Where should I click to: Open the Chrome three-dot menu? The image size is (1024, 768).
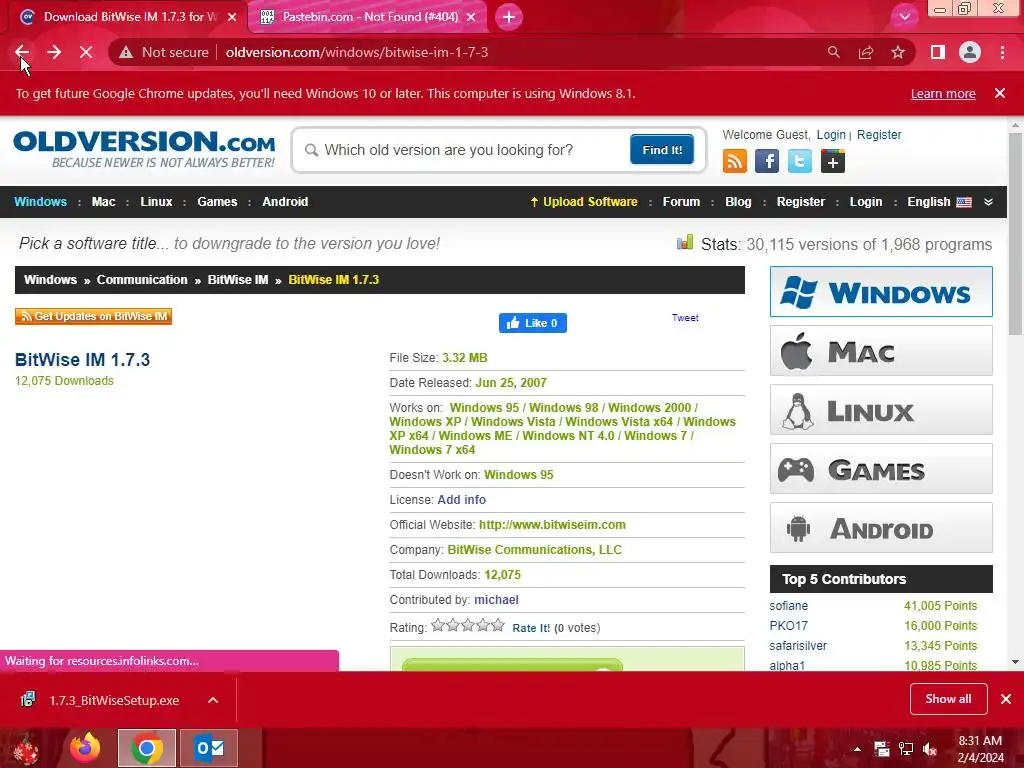pyautogui.click(x=1002, y=52)
